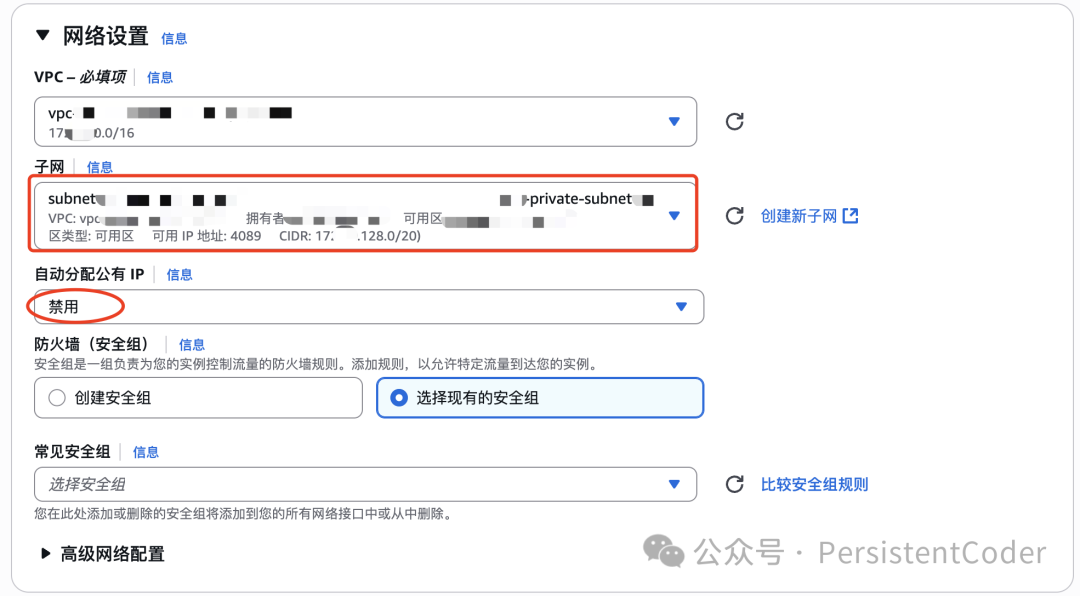Open 信息 link next to 自动分配公有 IP

(x=179, y=274)
